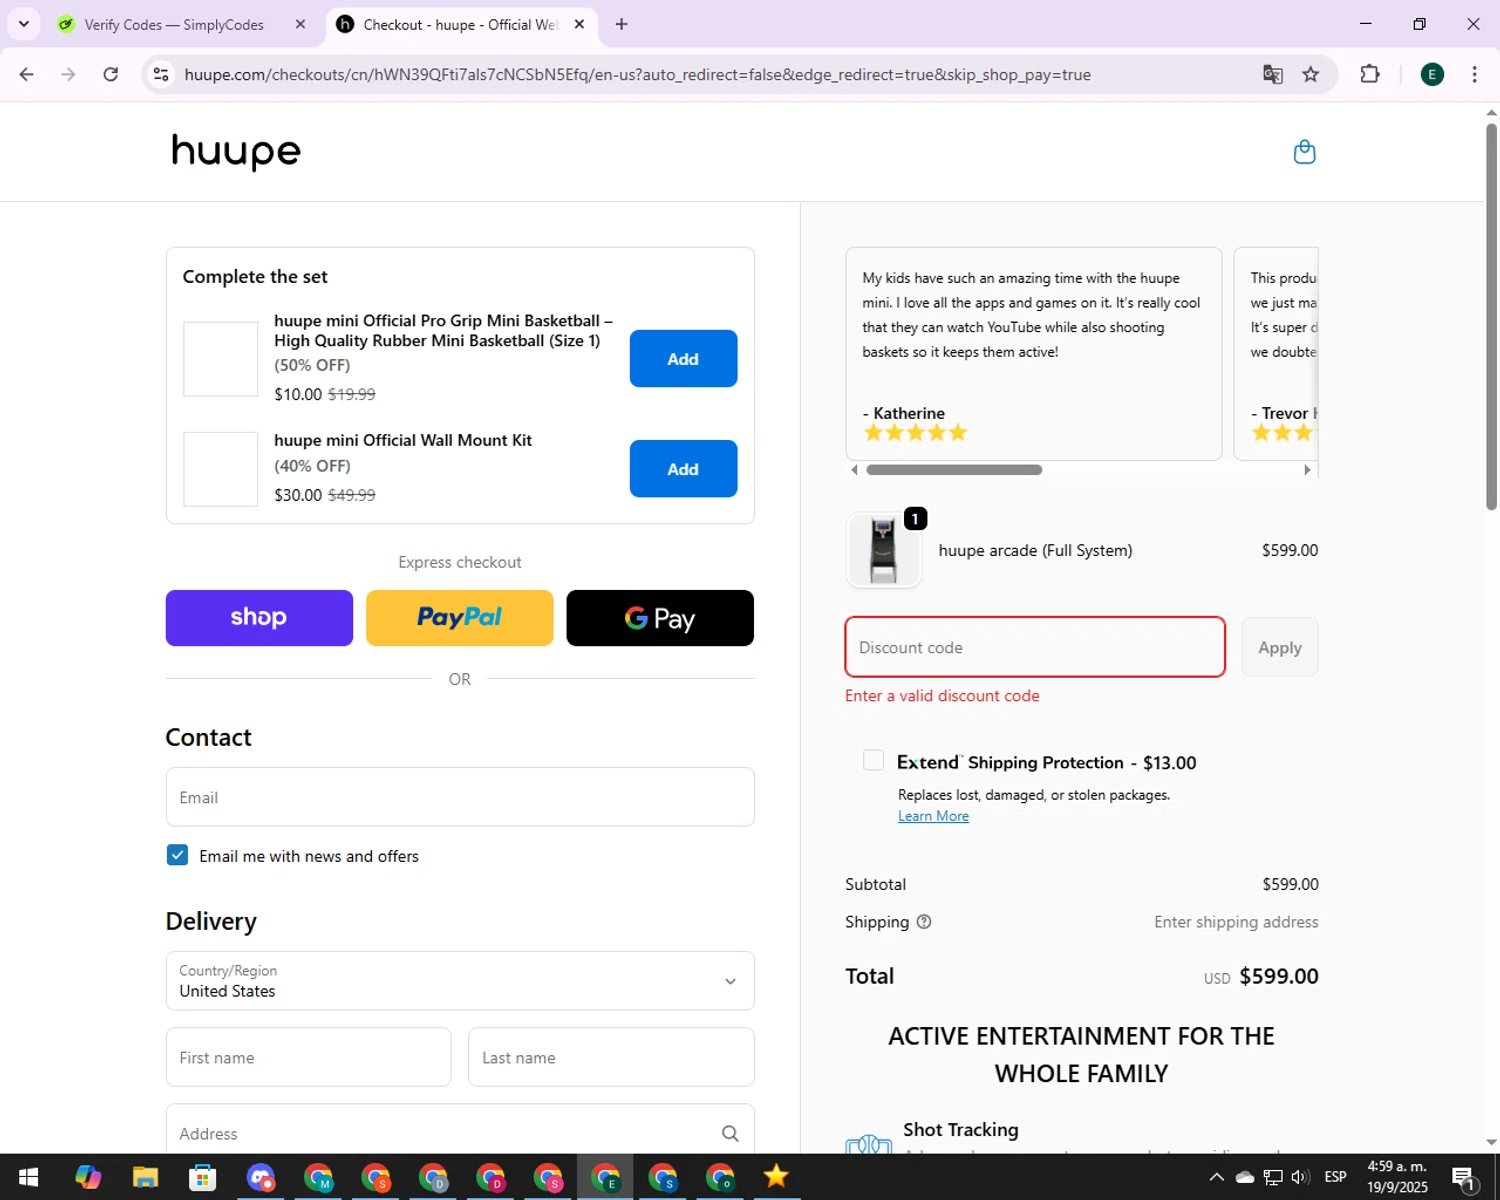Open File Explorer from the taskbar

point(145,1177)
